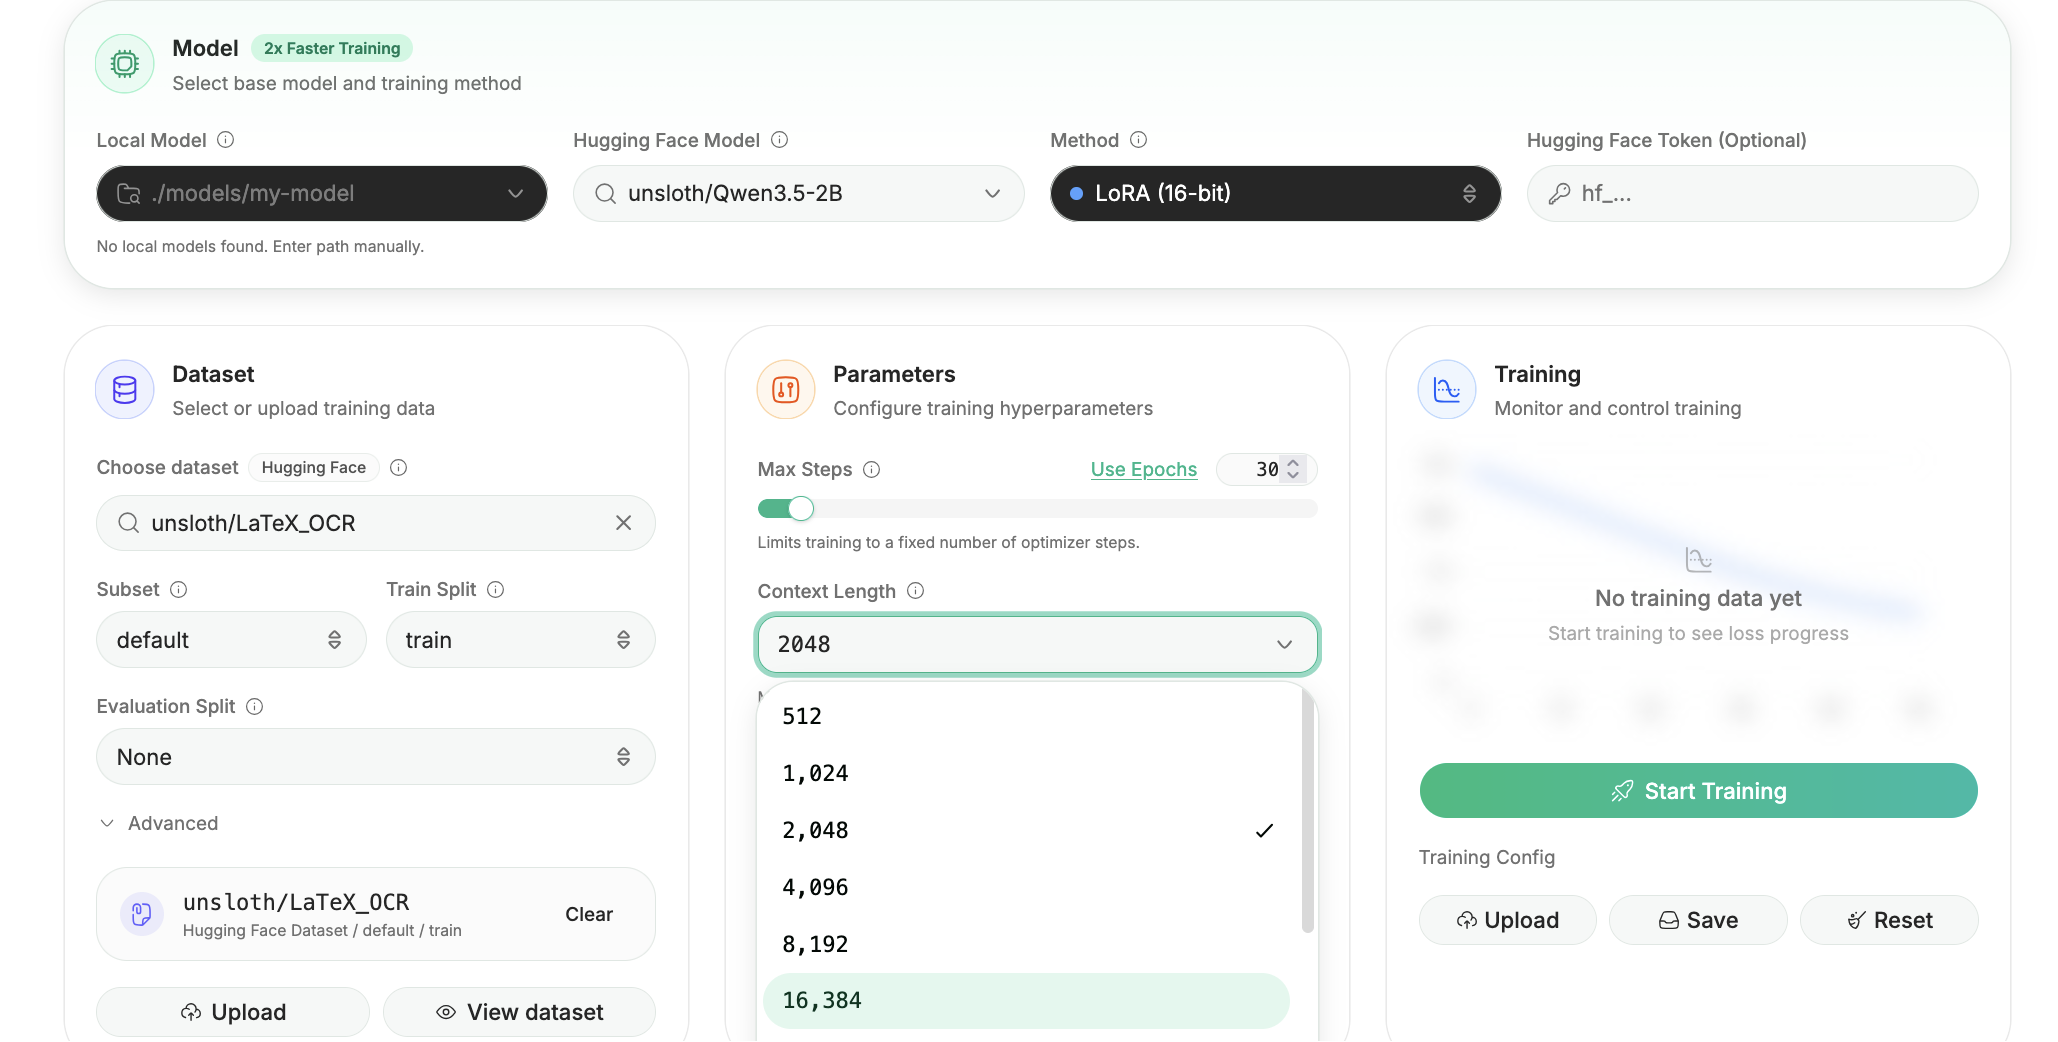
Task: Click the info icon beside Subset
Action: [x=179, y=589]
